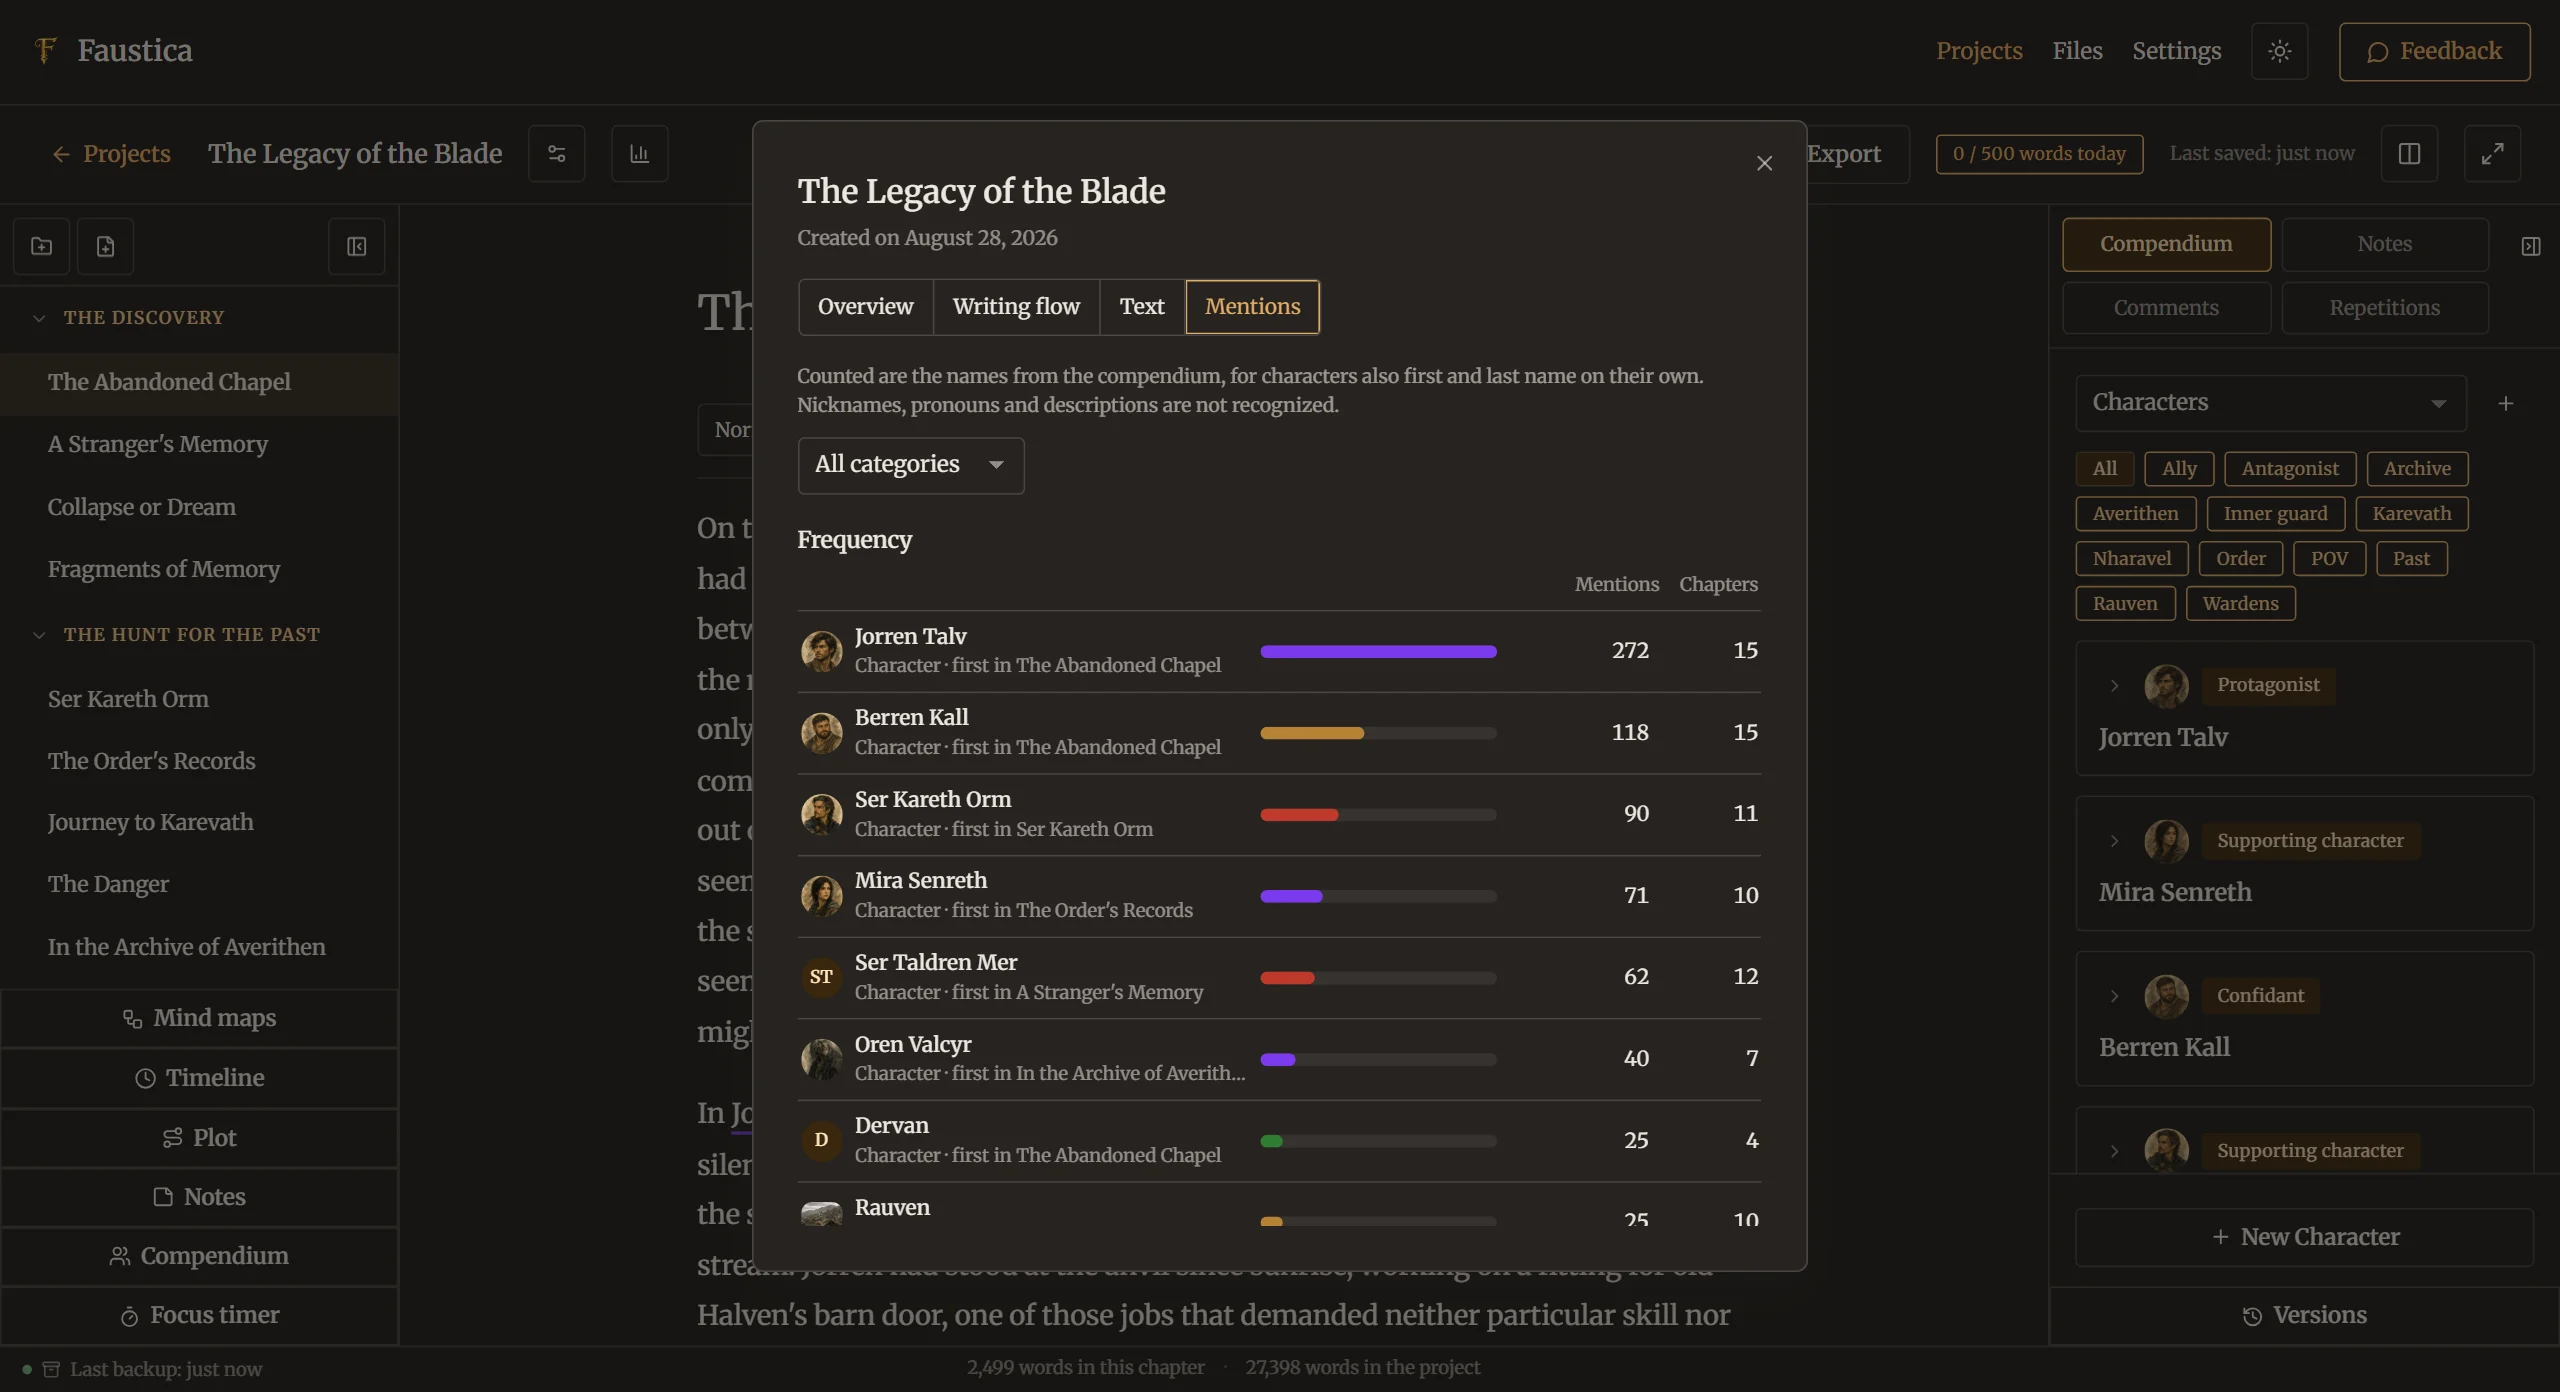Collapse THE HUNT FOR THE PAST section
The width and height of the screenshot is (2560, 1392).
pos(39,635)
